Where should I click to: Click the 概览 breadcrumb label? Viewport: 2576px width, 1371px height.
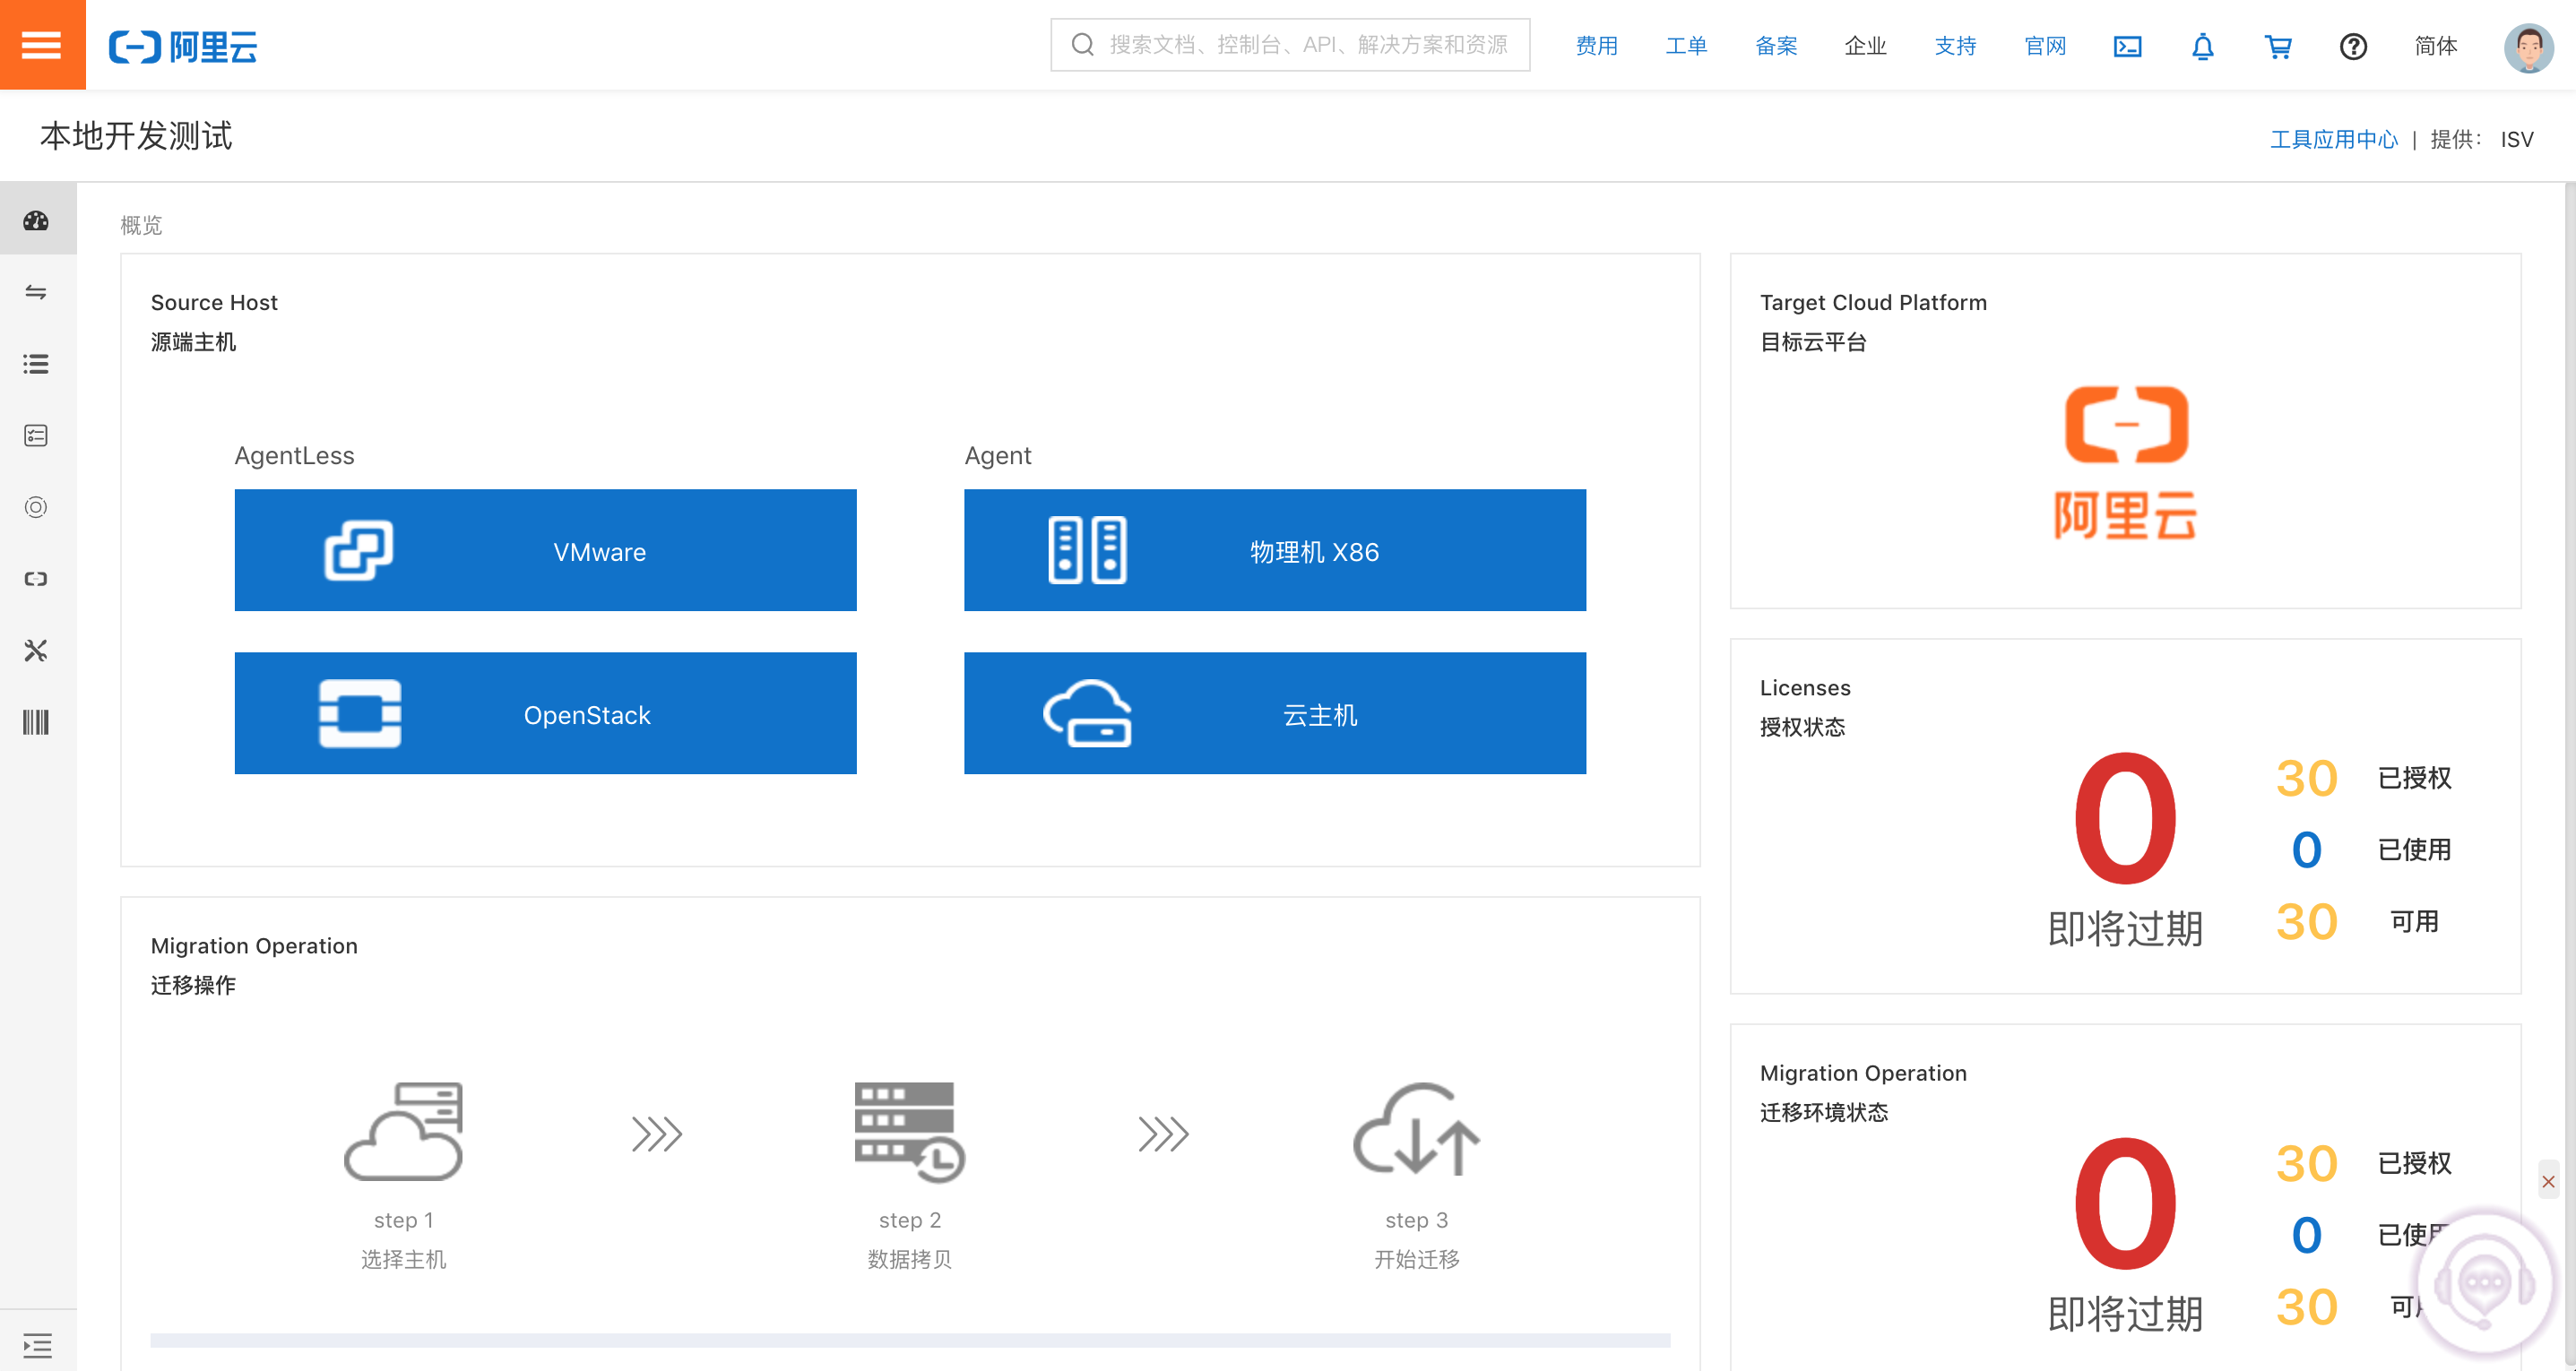tap(141, 225)
